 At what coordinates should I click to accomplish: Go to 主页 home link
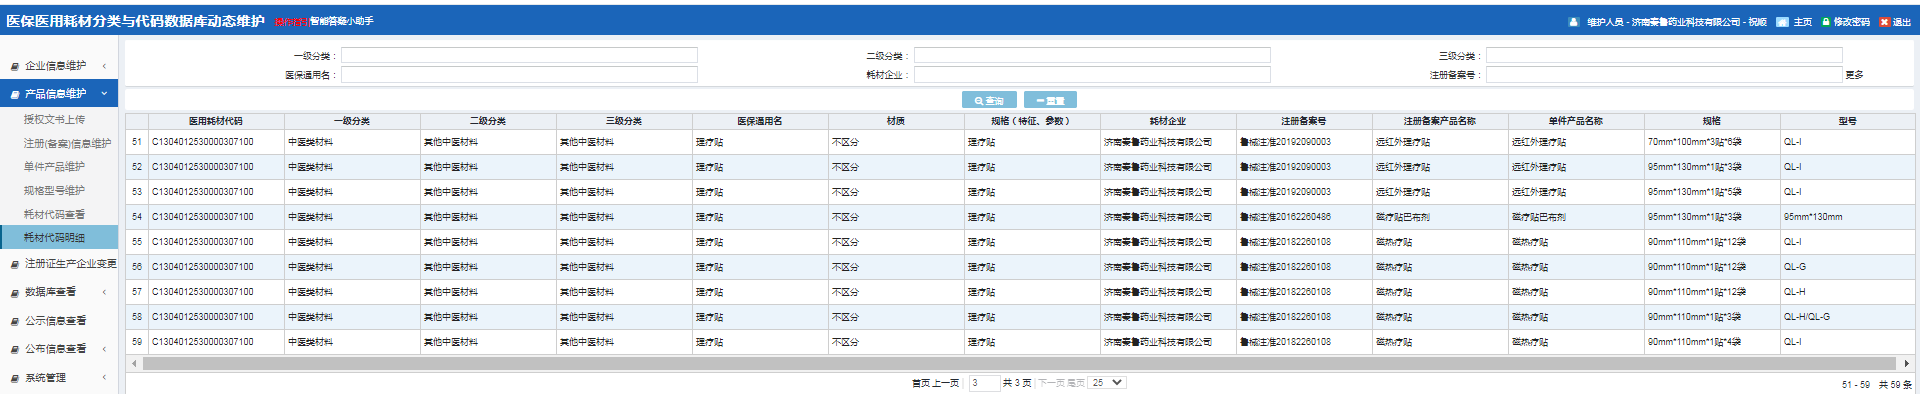[x=1803, y=22]
